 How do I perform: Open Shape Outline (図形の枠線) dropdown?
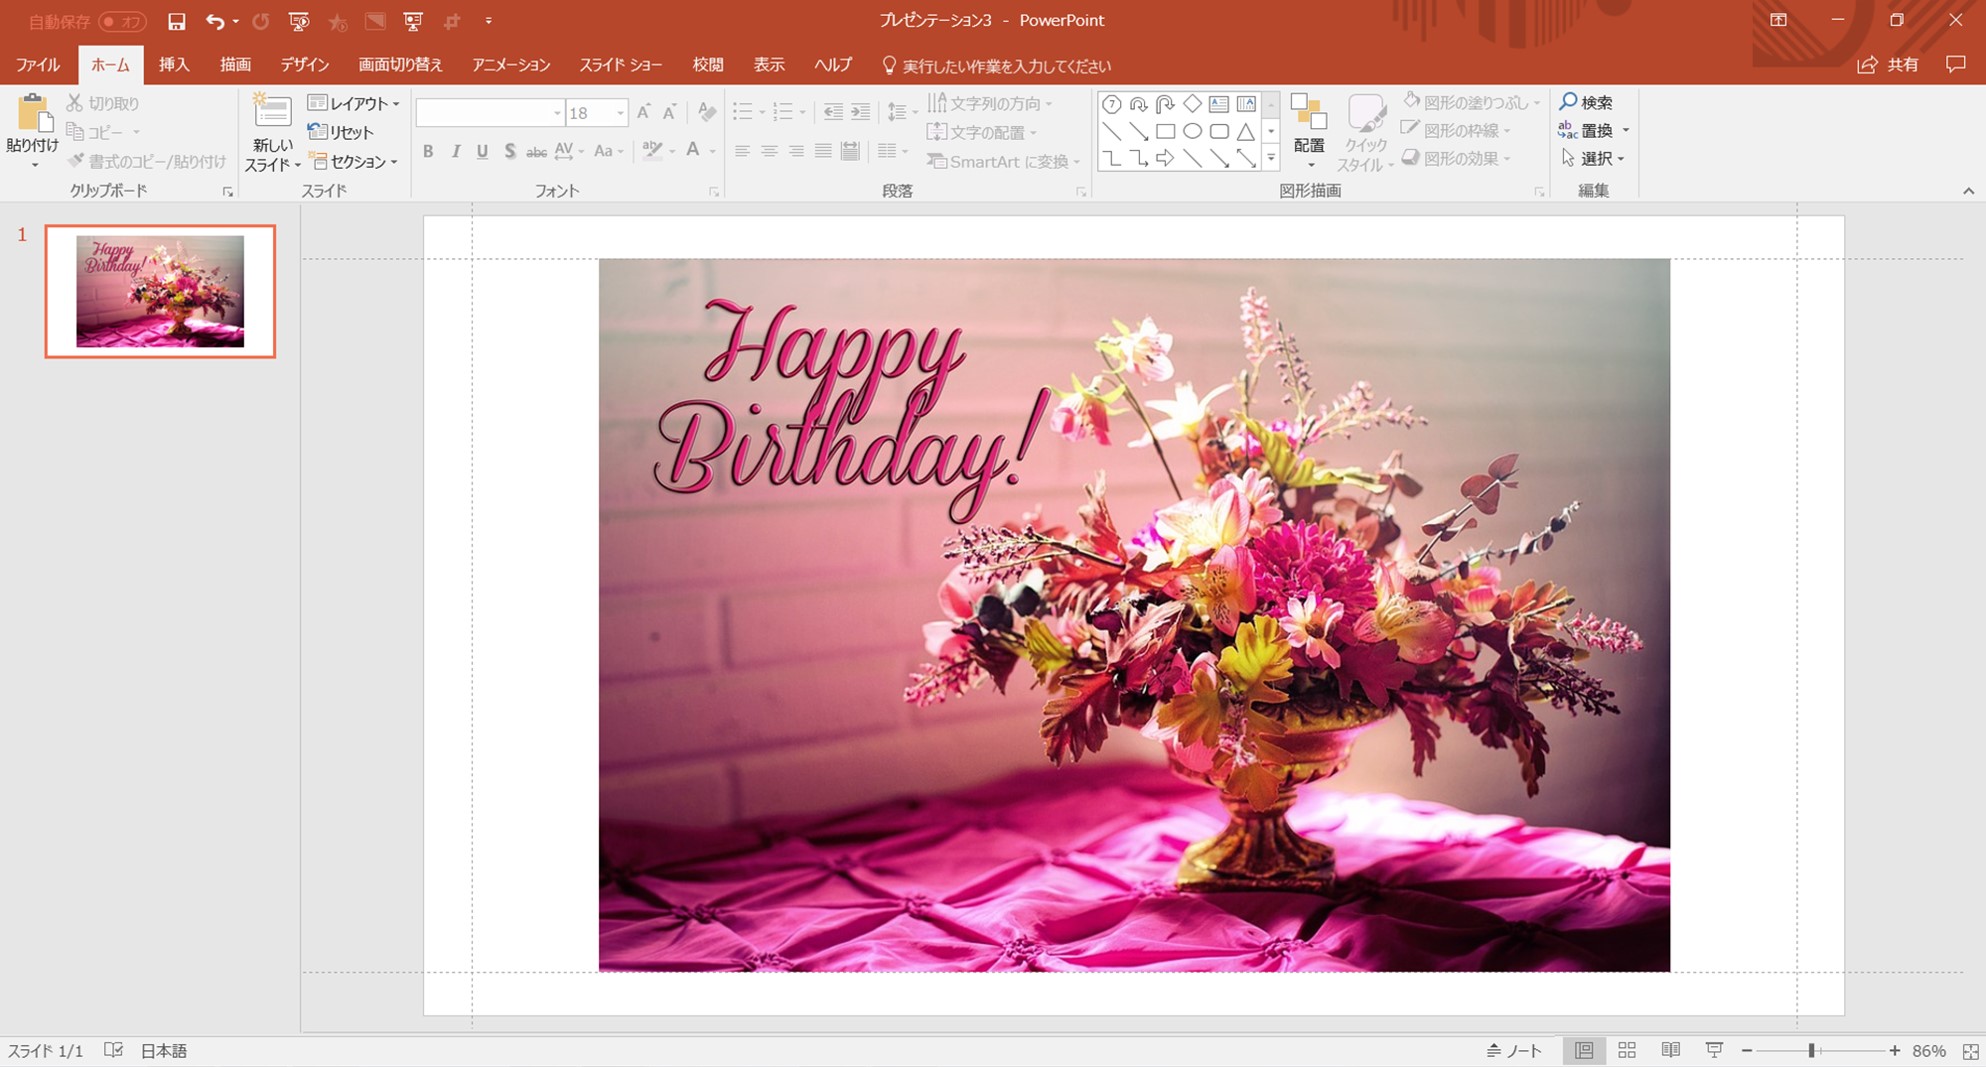pyautogui.click(x=1456, y=130)
